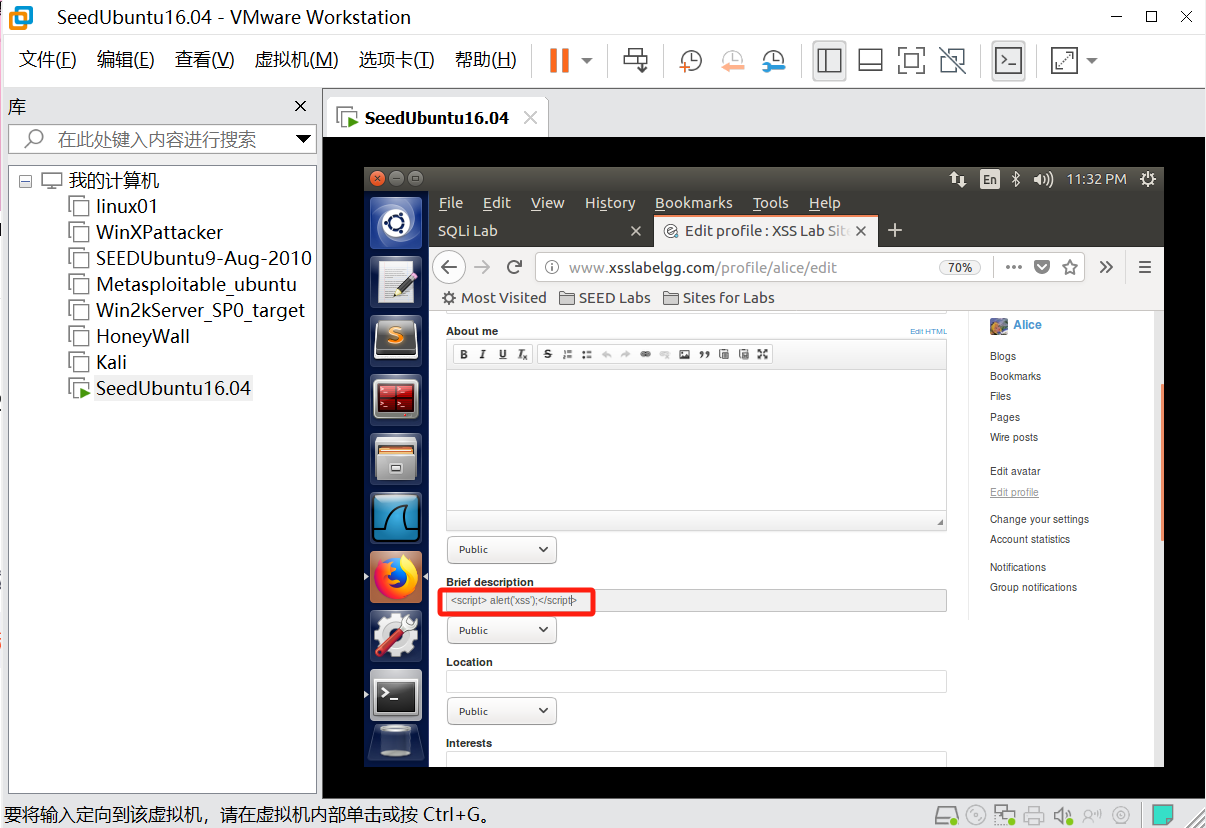This screenshot has width=1206, height=828.
Task: Toggle bold in About me editor
Action: pos(463,354)
